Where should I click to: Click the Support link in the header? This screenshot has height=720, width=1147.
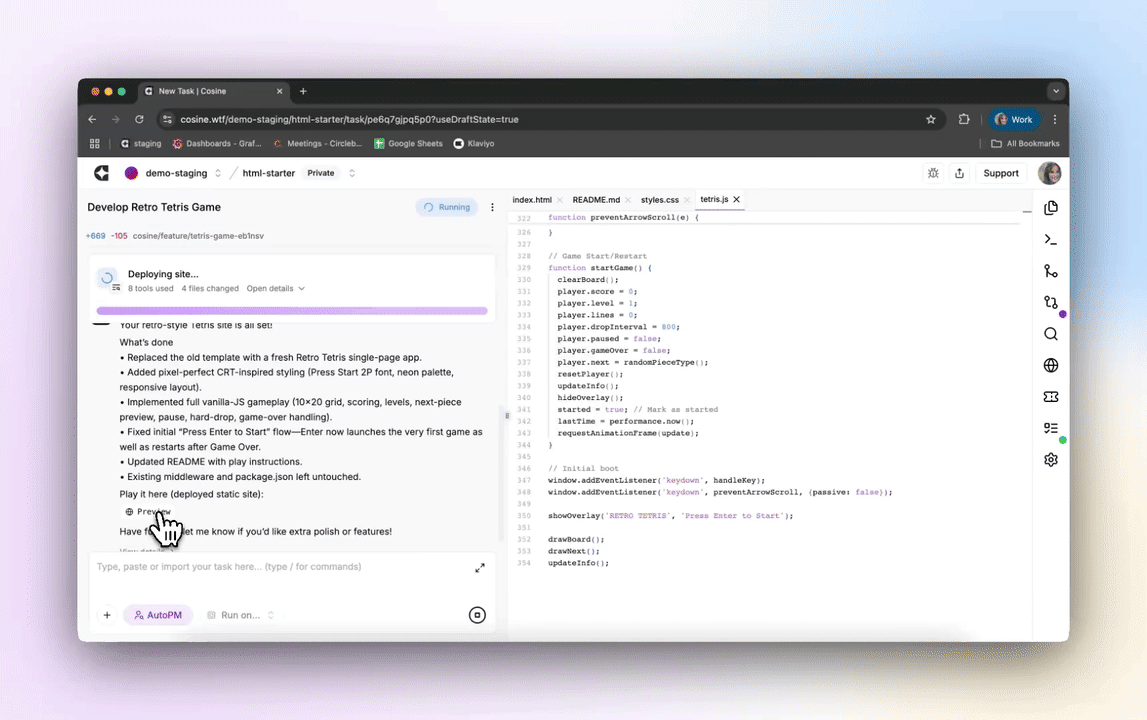point(1000,172)
